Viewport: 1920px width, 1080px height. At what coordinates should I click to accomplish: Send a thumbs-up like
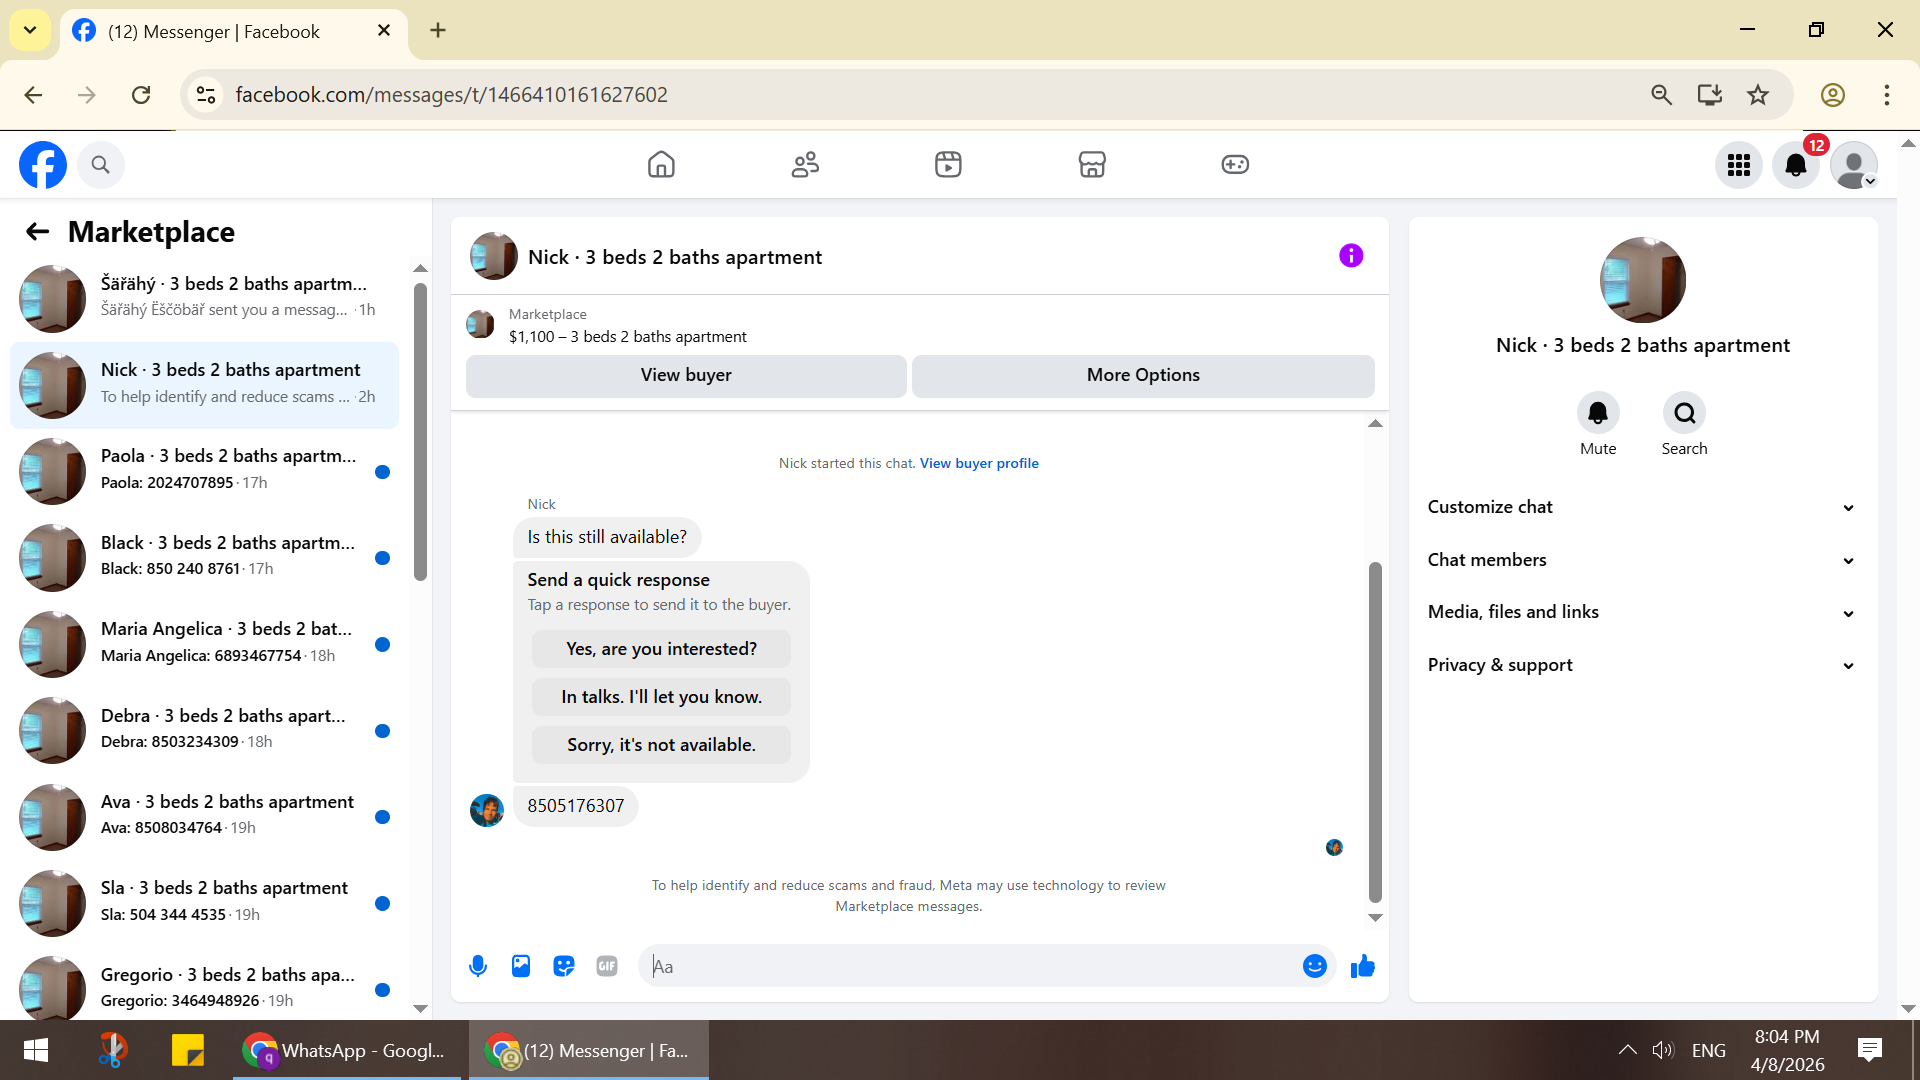click(1362, 966)
